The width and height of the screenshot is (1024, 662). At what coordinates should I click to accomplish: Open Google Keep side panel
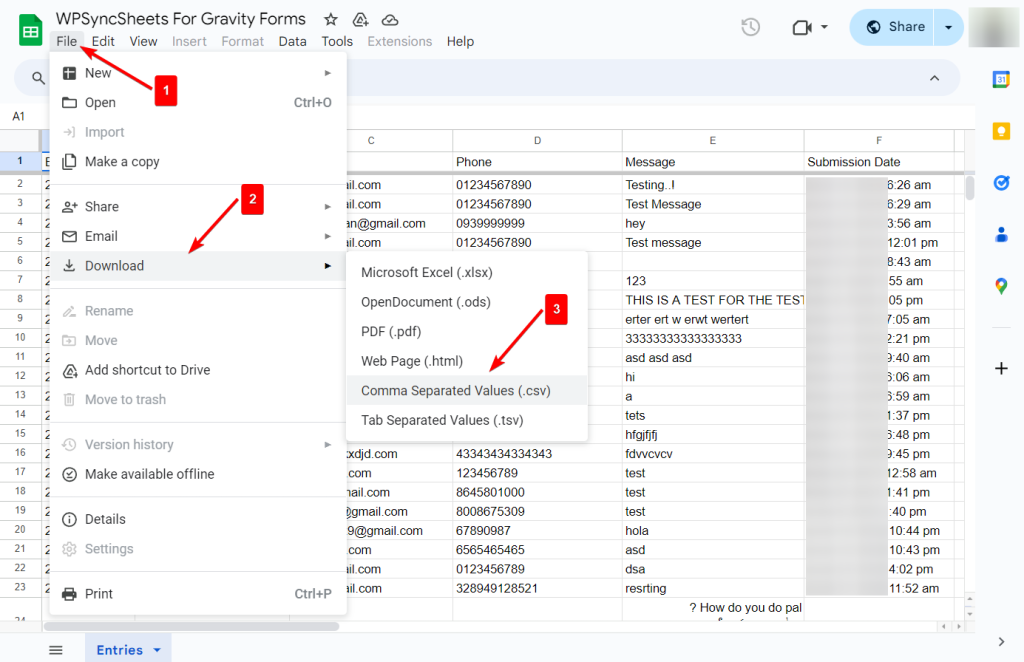pyautogui.click(x=1000, y=131)
